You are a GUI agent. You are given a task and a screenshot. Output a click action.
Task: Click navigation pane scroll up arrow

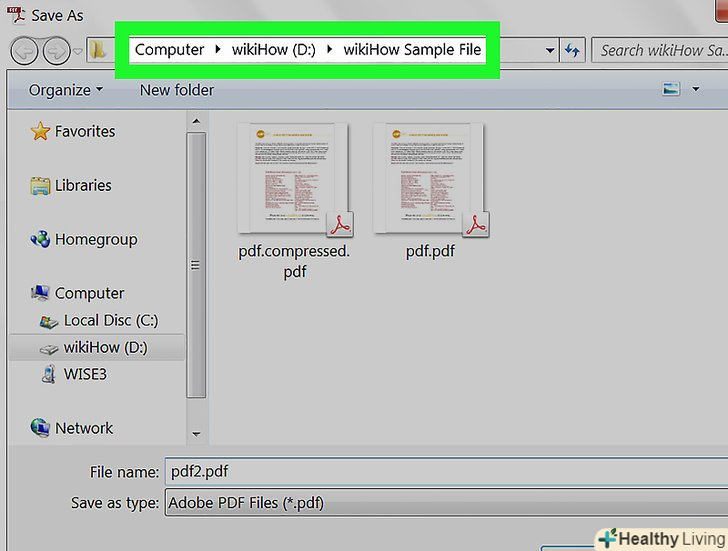point(196,121)
